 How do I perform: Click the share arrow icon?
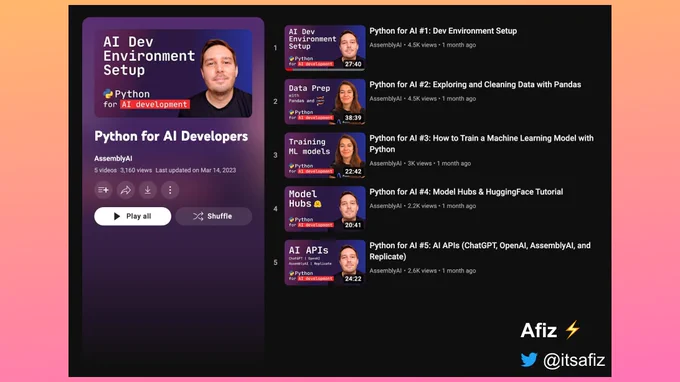pos(126,190)
